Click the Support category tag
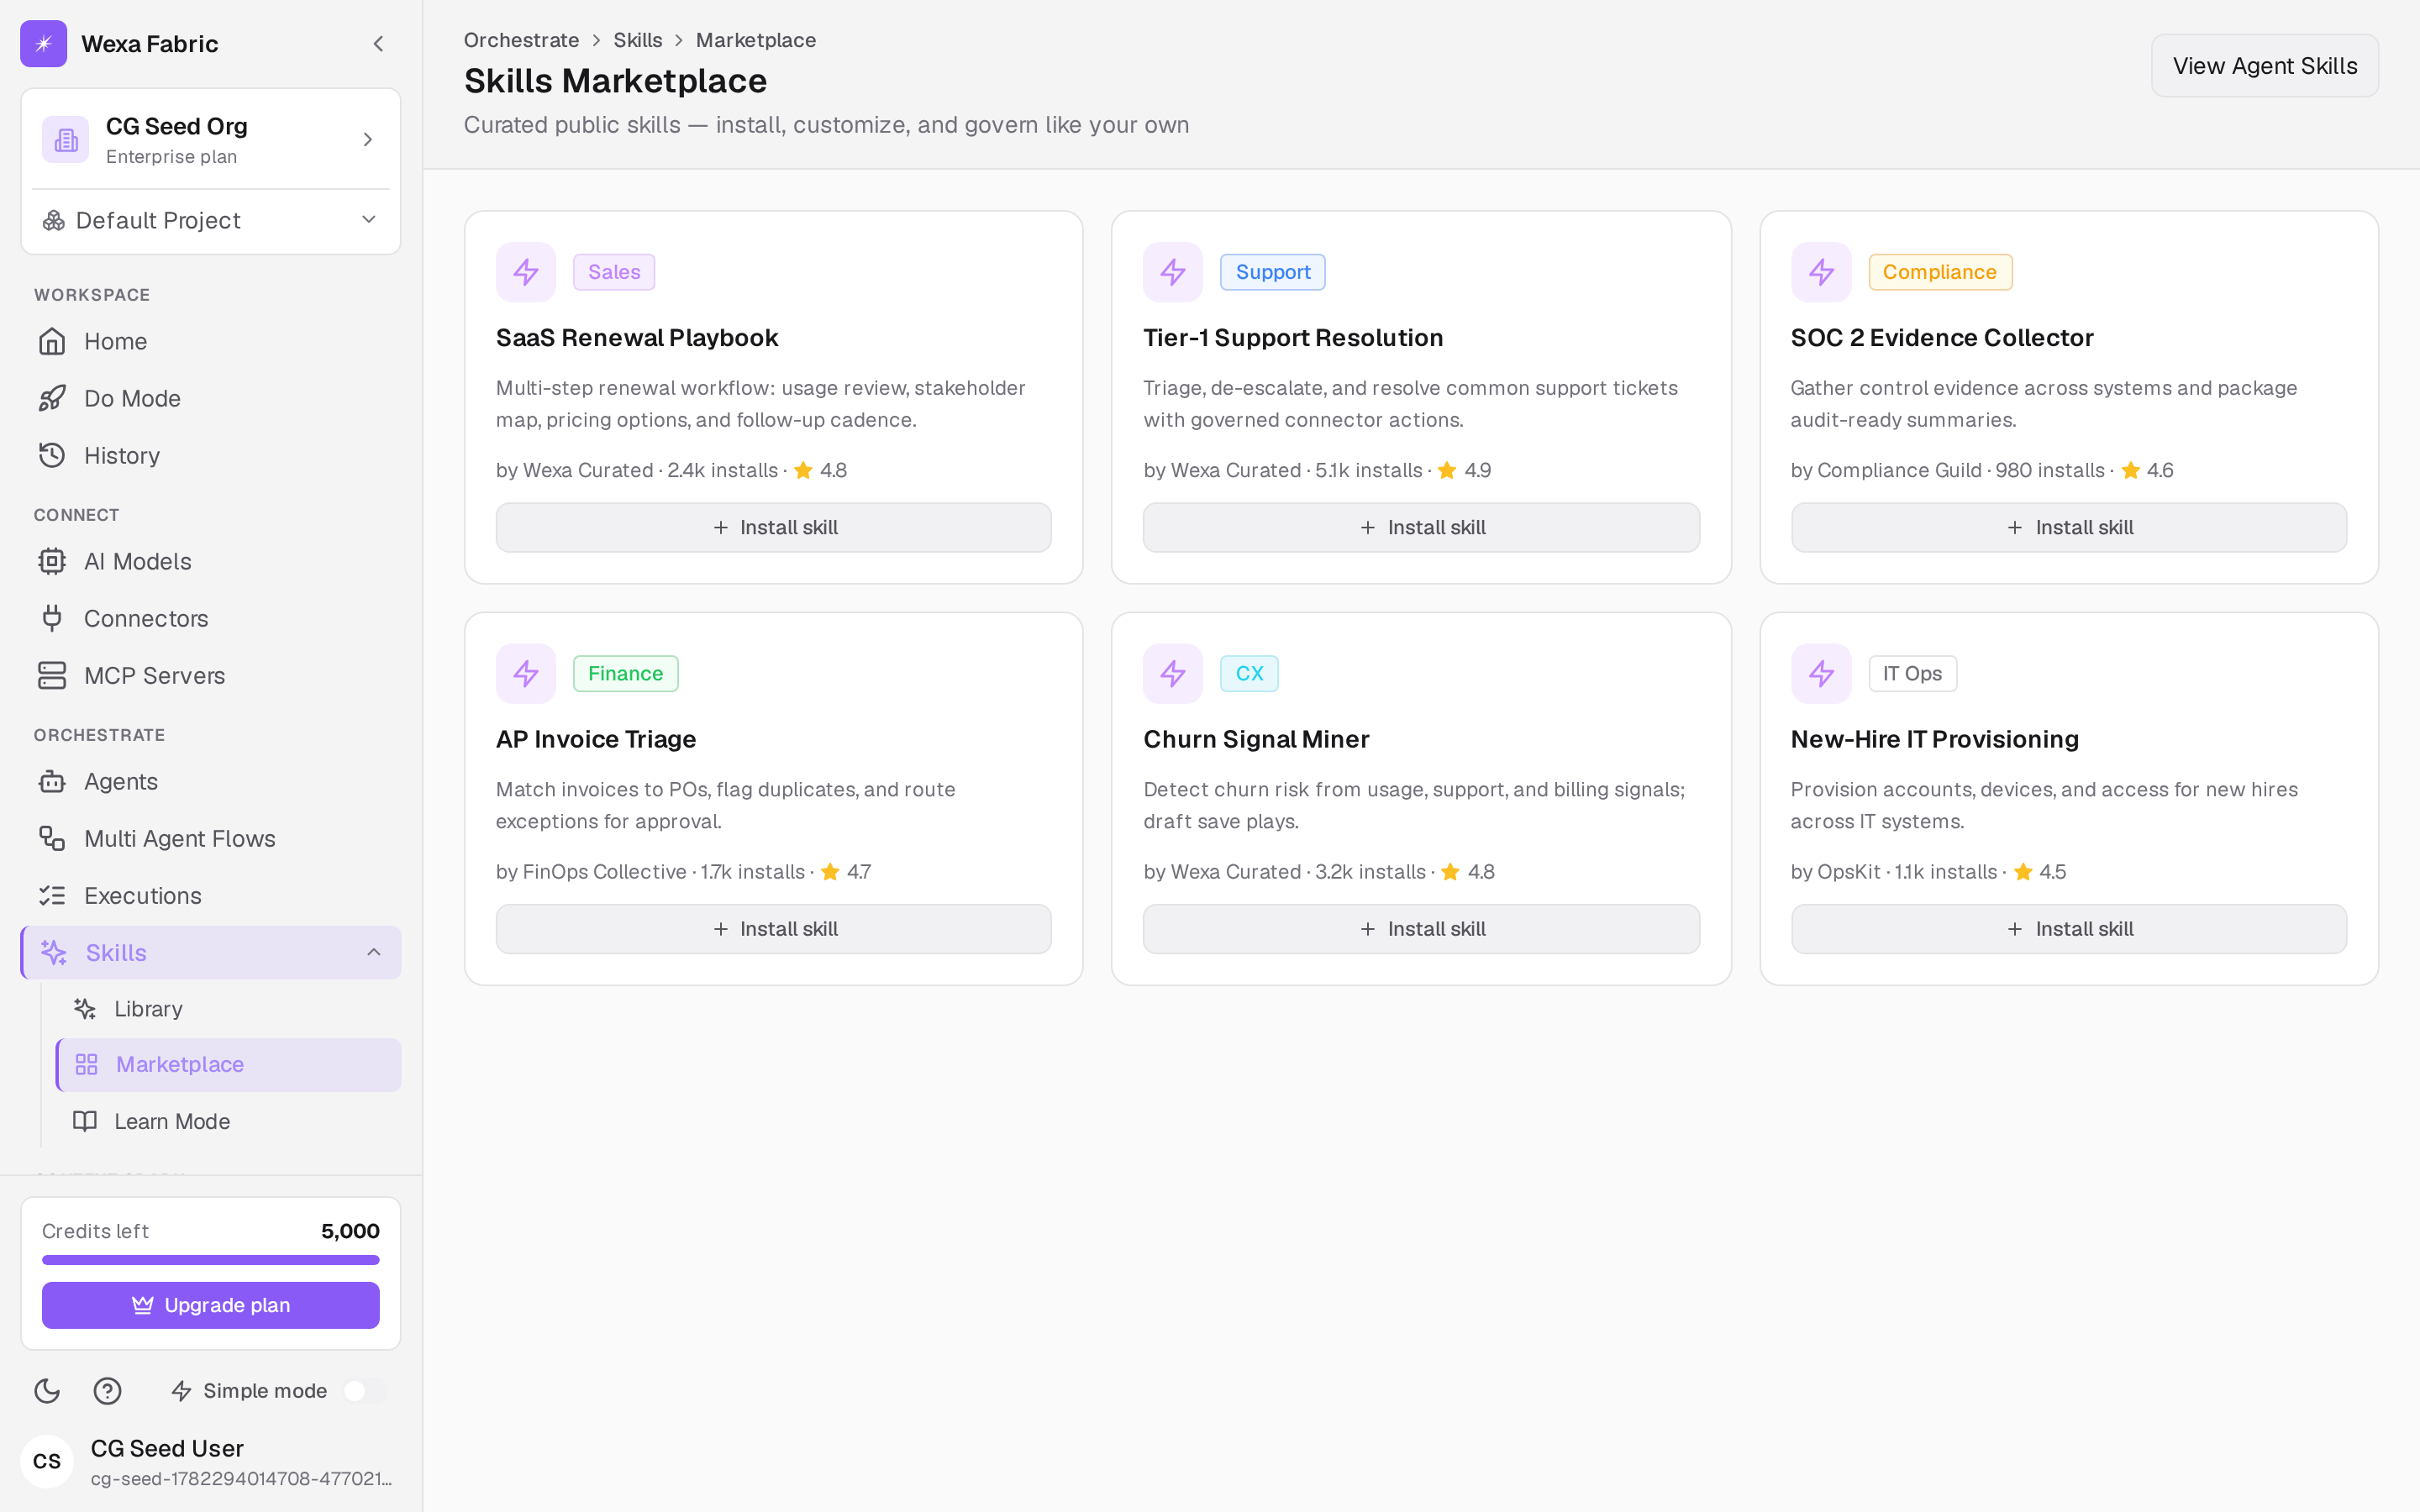The height and width of the screenshot is (1512, 2420). tap(1272, 272)
